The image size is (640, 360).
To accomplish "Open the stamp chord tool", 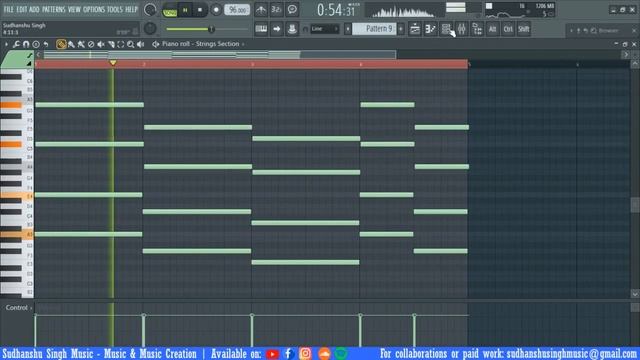I will click(36, 44).
